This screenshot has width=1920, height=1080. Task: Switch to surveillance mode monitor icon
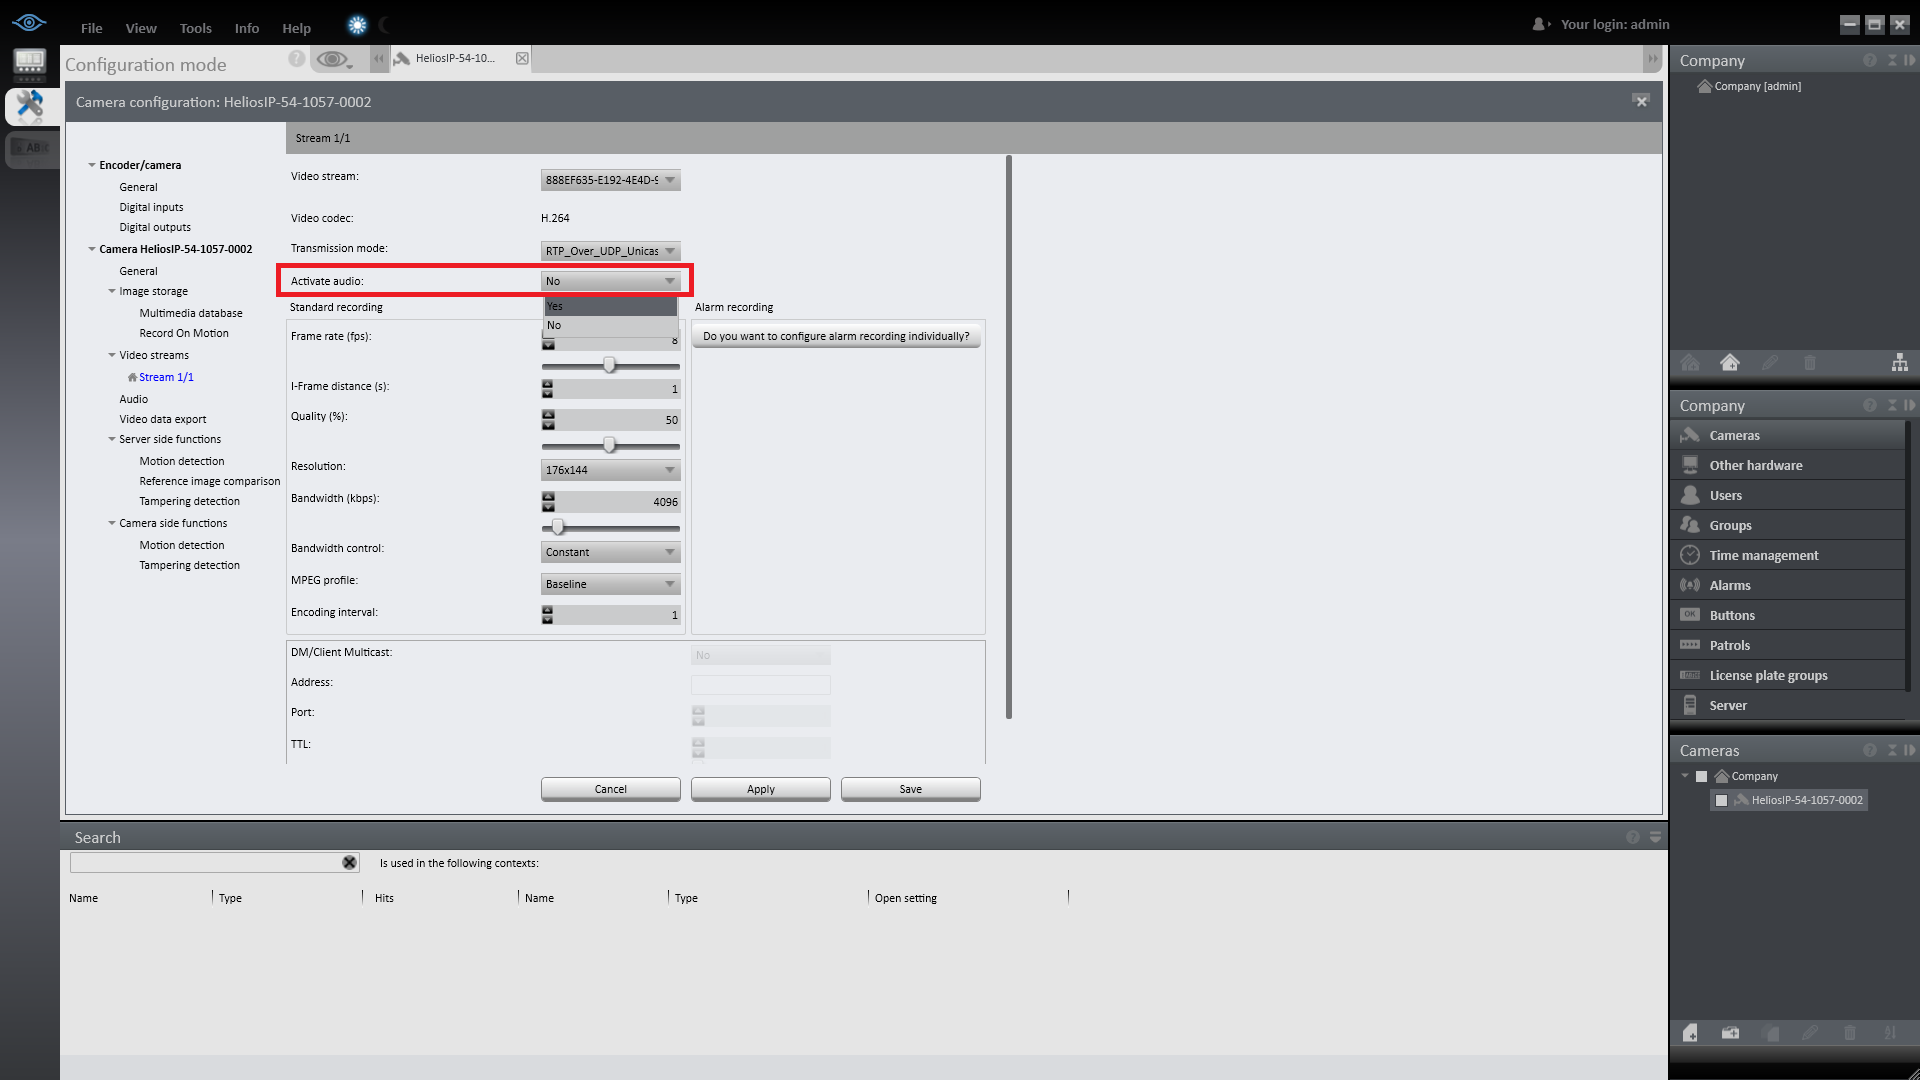[x=29, y=64]
